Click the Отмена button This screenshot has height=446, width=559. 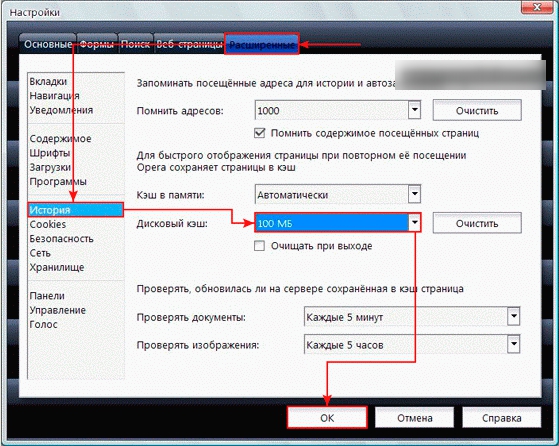415,417
